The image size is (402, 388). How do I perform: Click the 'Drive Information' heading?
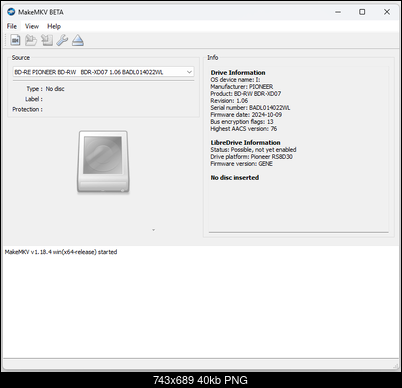coord(238,73)
